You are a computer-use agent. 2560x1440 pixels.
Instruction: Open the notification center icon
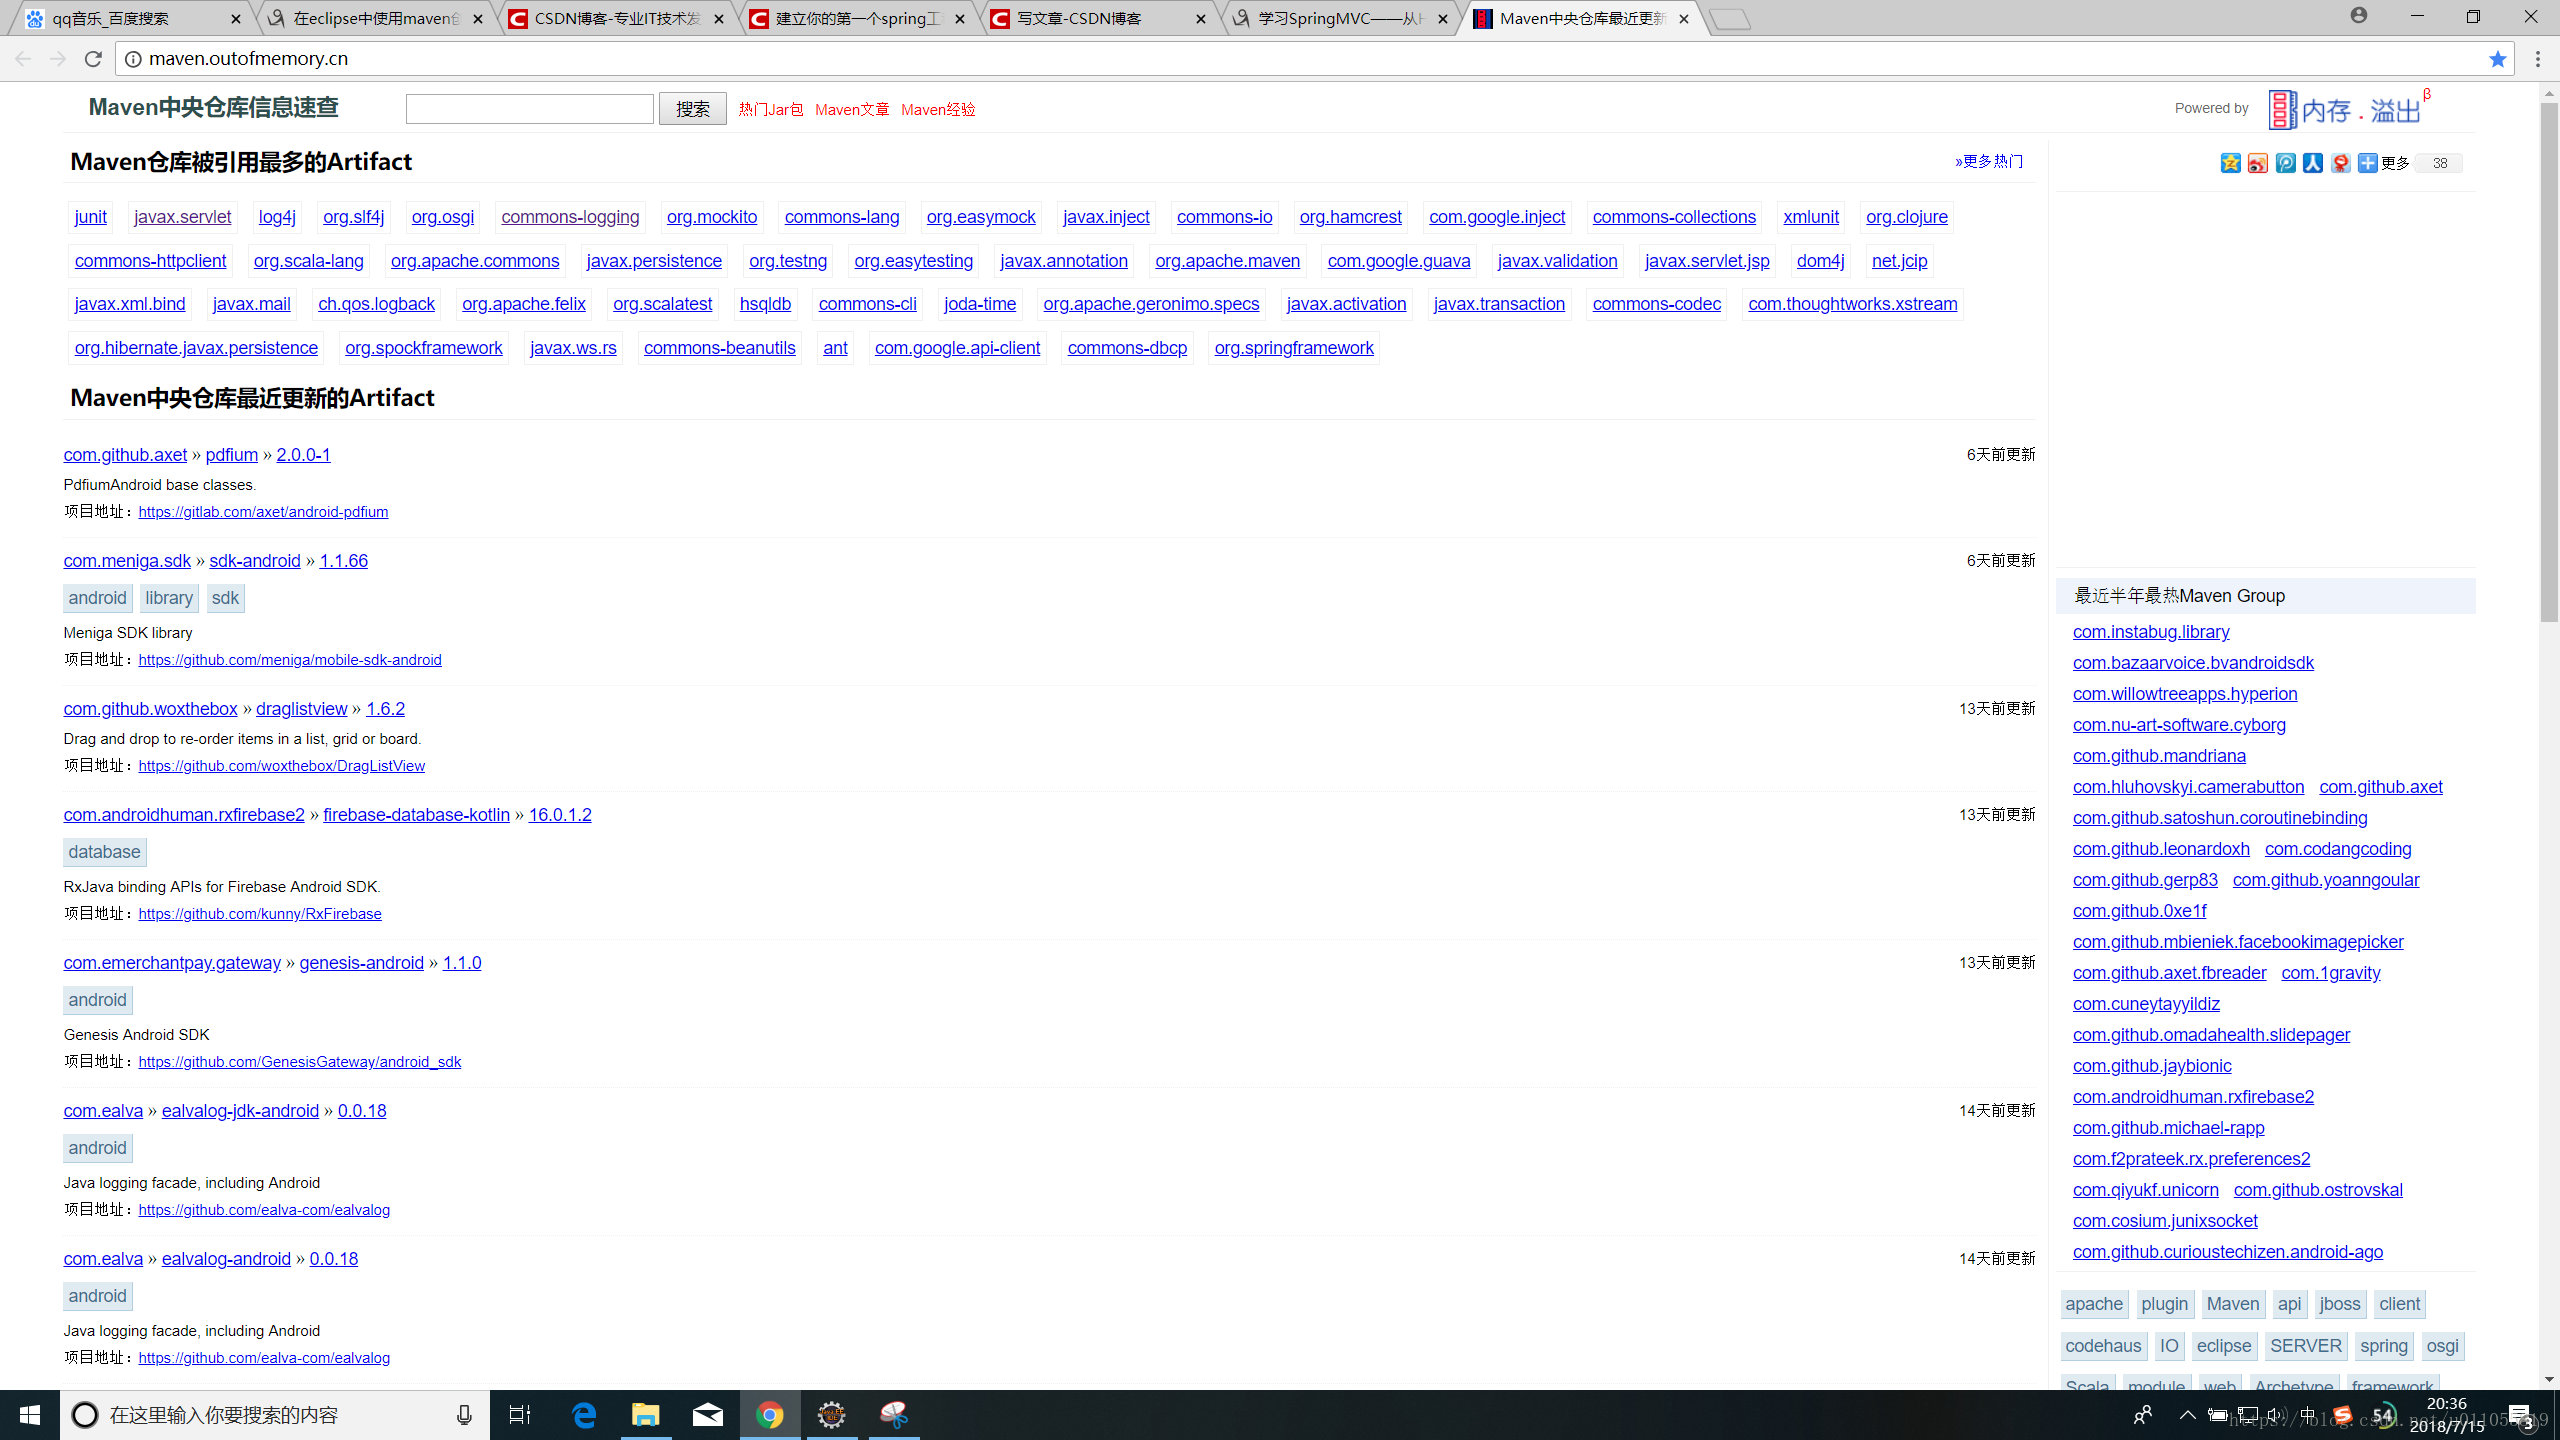pyautogui.click(x=2520, y=1415)
